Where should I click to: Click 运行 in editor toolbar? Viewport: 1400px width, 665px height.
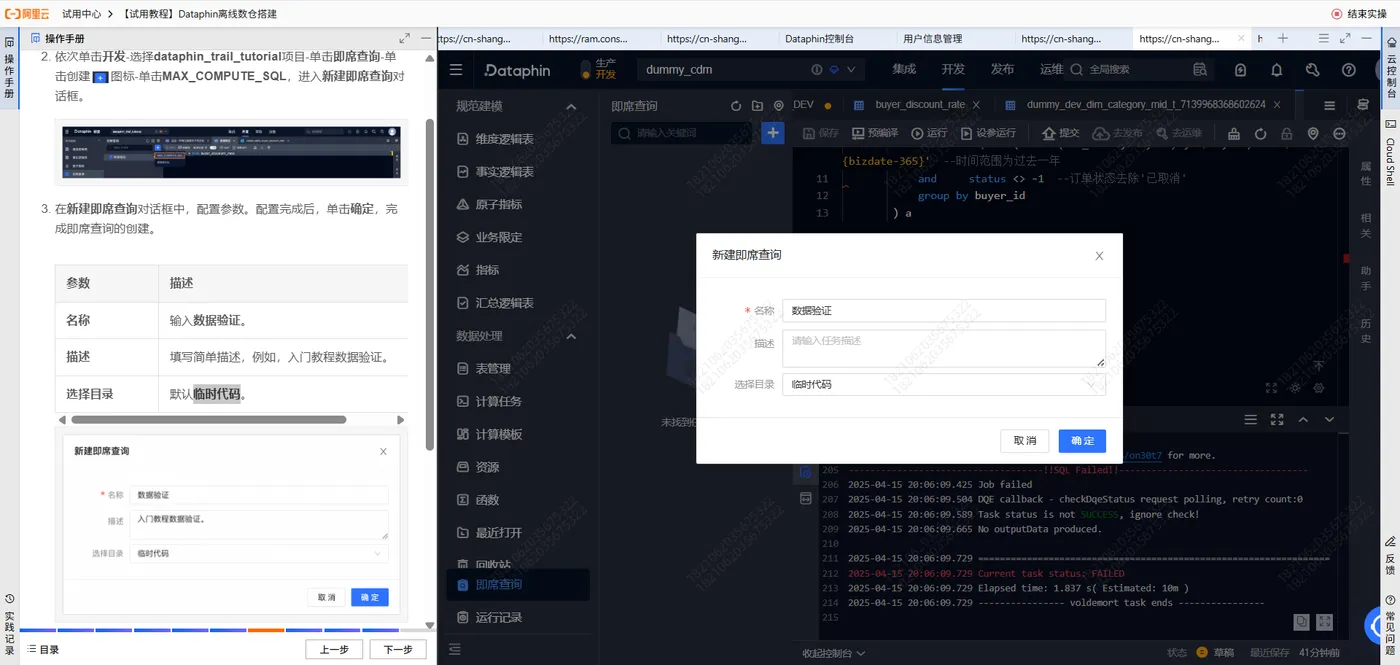click(x=929, y=133)
